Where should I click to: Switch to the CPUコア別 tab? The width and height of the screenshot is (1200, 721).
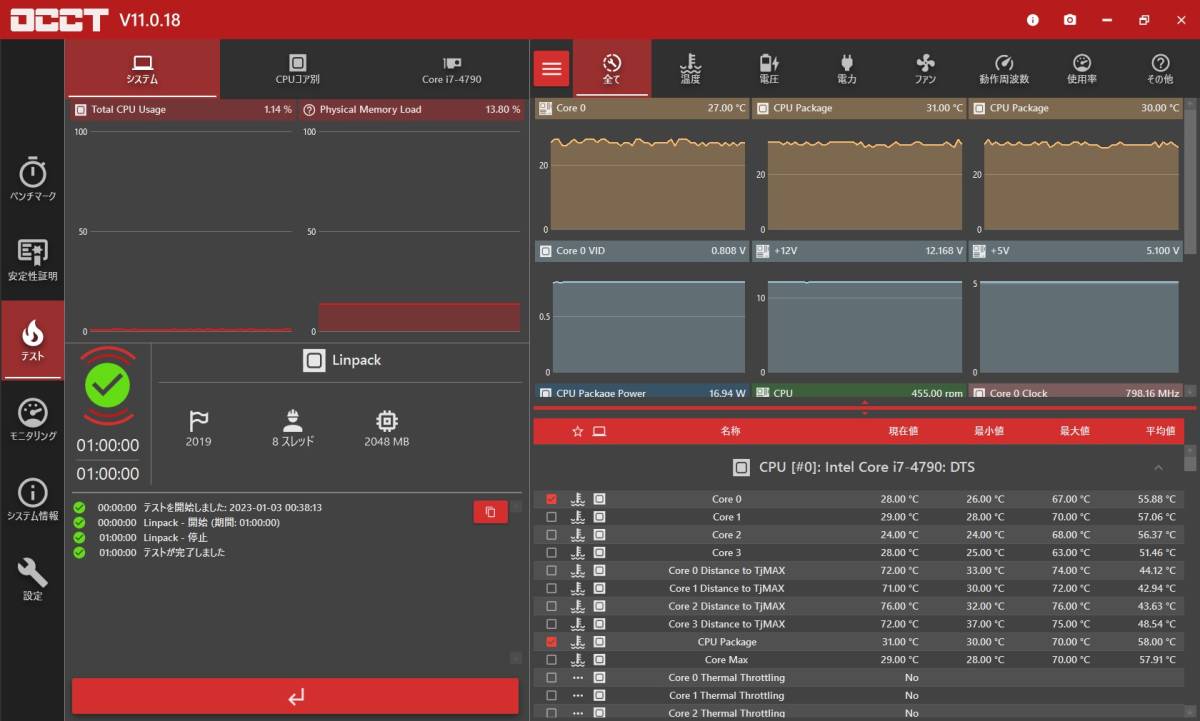click(x=297, y=69)
